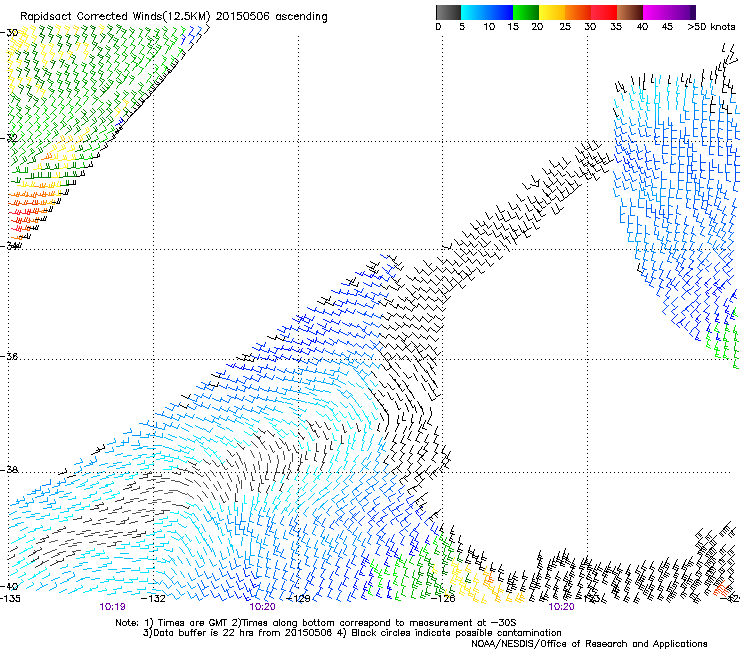Viewport: 740px width, 650px height.
Task: Click the legend scale label '45'
Action: pos(667,26)
